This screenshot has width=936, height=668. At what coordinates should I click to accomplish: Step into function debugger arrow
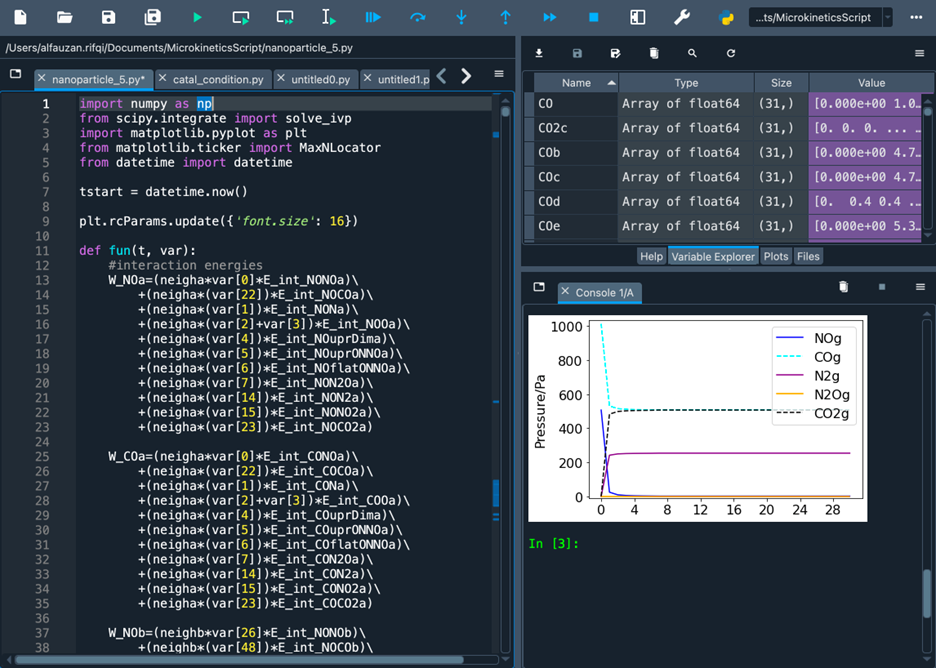pos(461,17)
